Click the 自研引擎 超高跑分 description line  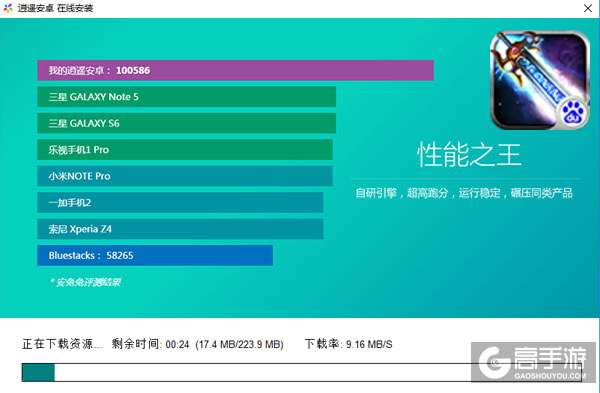[x=464, y=193]
